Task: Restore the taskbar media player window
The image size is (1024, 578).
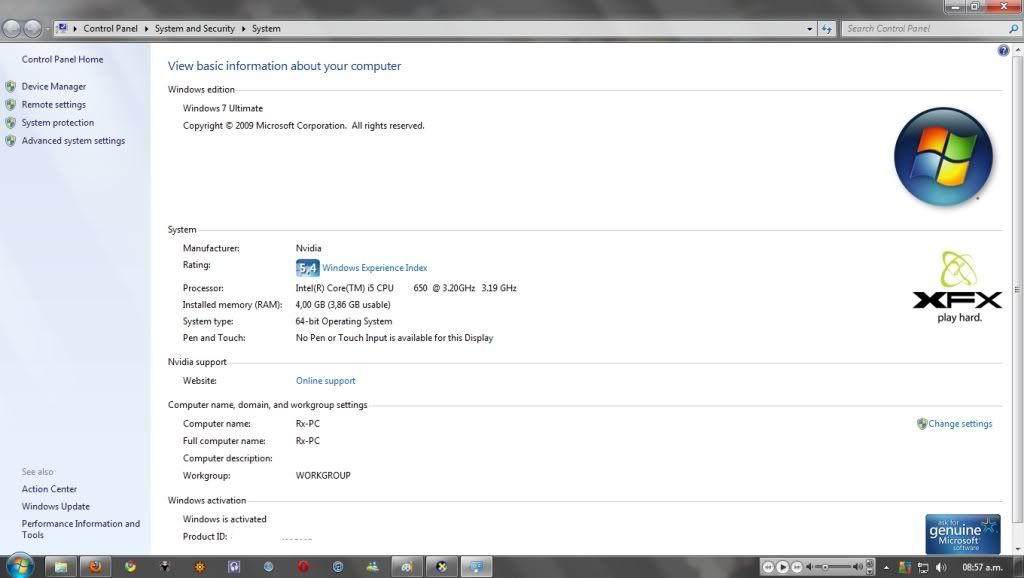Action: point(870,564)
